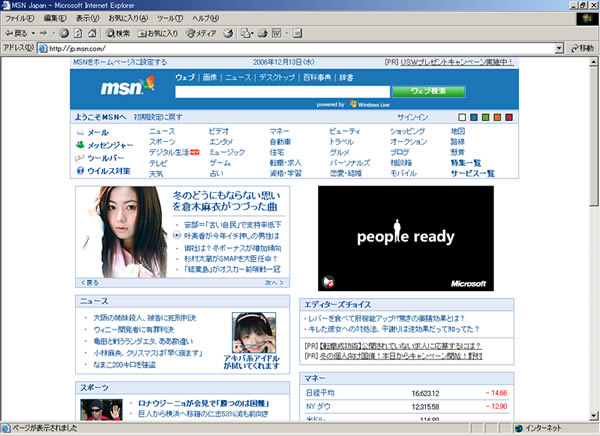Open the ファイル menu
Image resolution: width=600 pixels, height=436 pixels.
point(20,18)
